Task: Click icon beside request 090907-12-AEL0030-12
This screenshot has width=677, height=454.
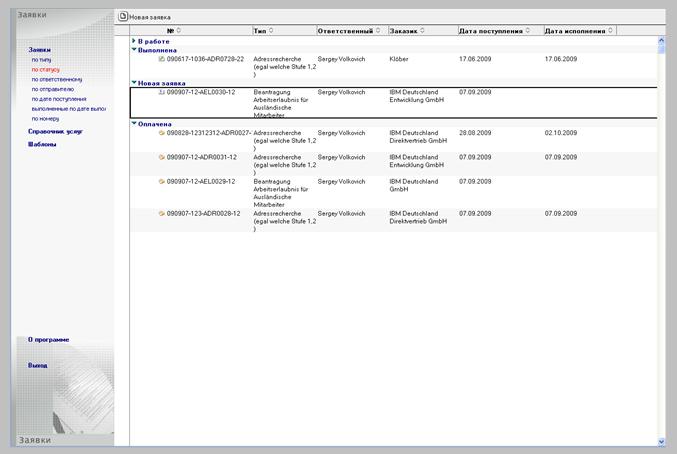Action: click(162, 92)
